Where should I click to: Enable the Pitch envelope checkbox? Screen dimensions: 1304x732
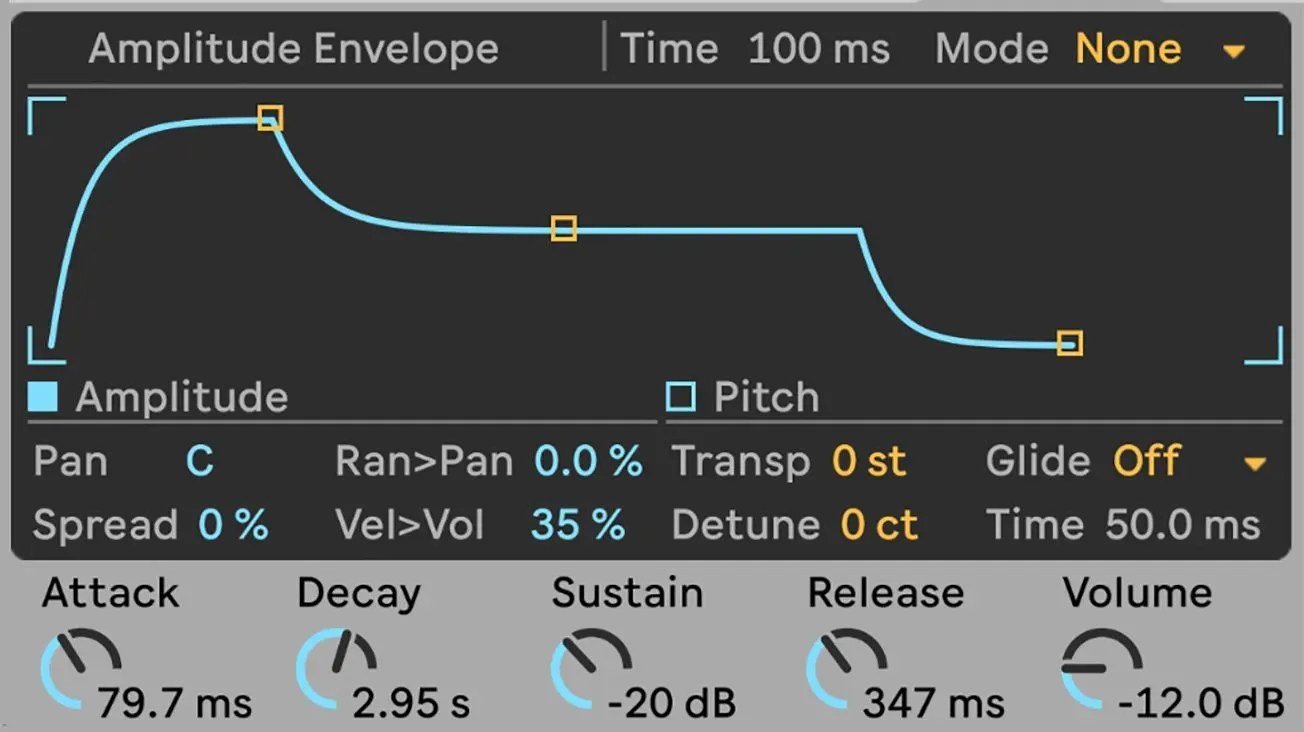(679, 396)
